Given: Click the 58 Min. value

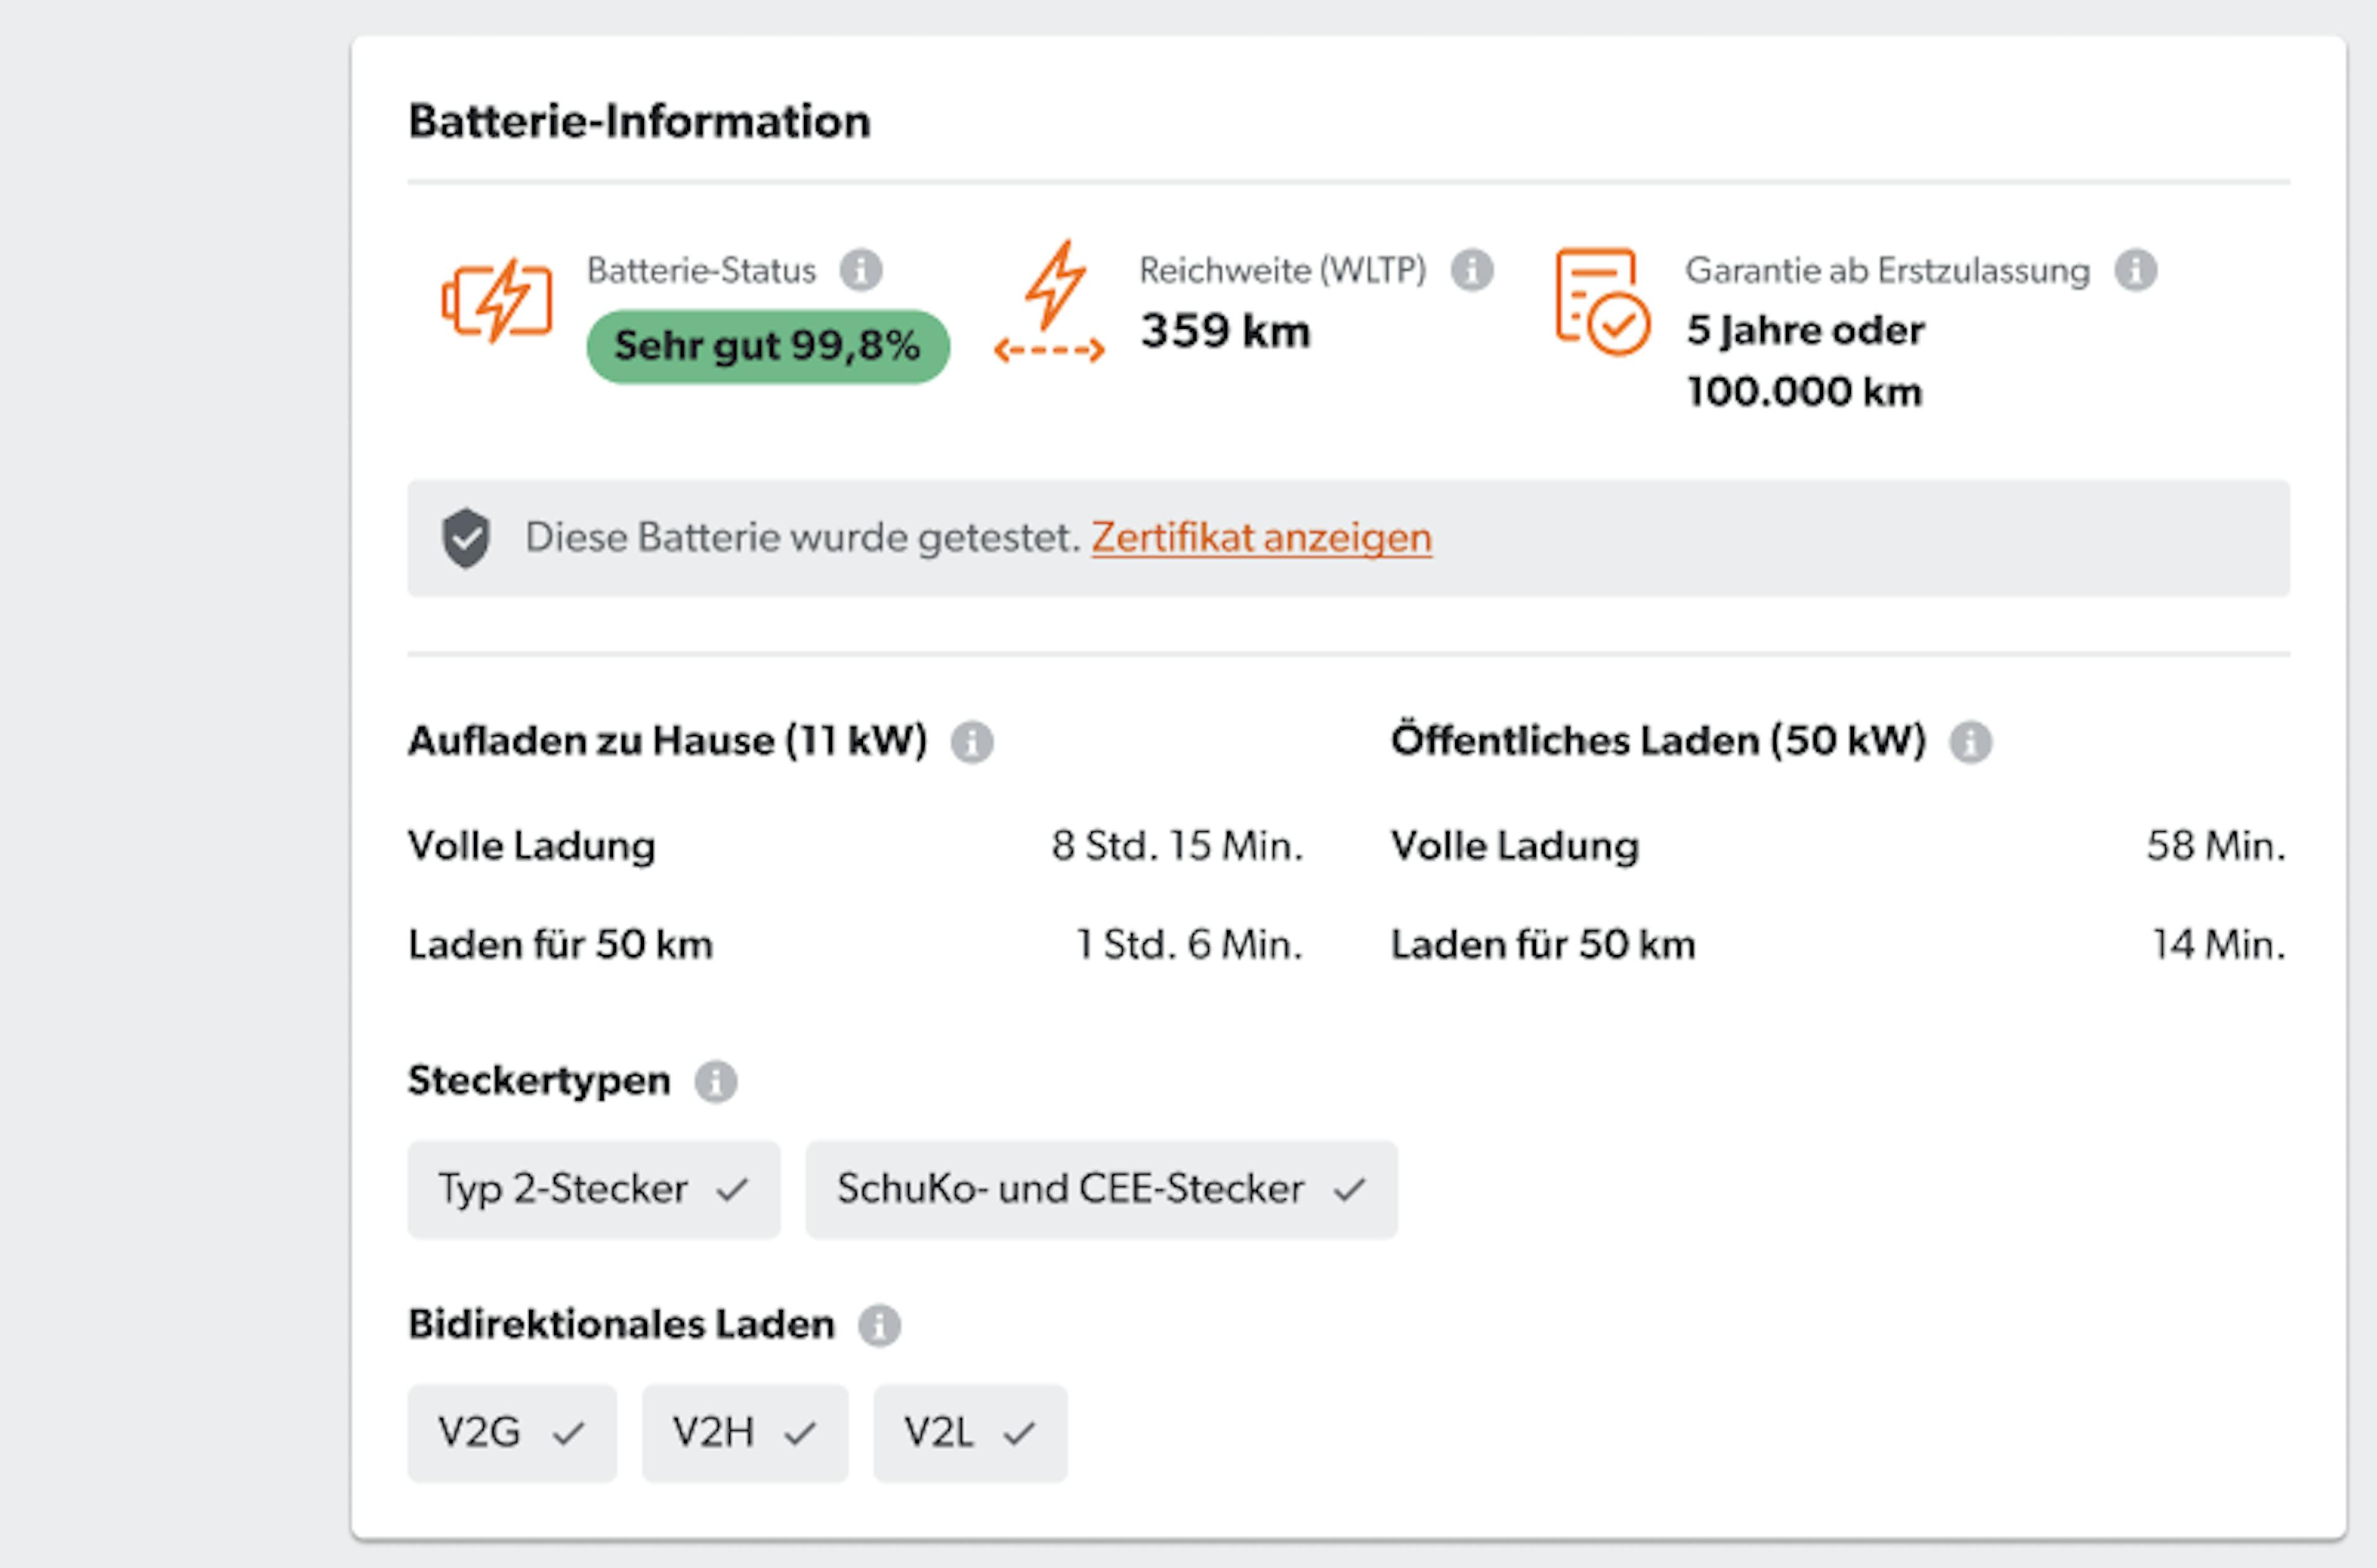Looking at the screenshot, I should [x=2217, y=846].
